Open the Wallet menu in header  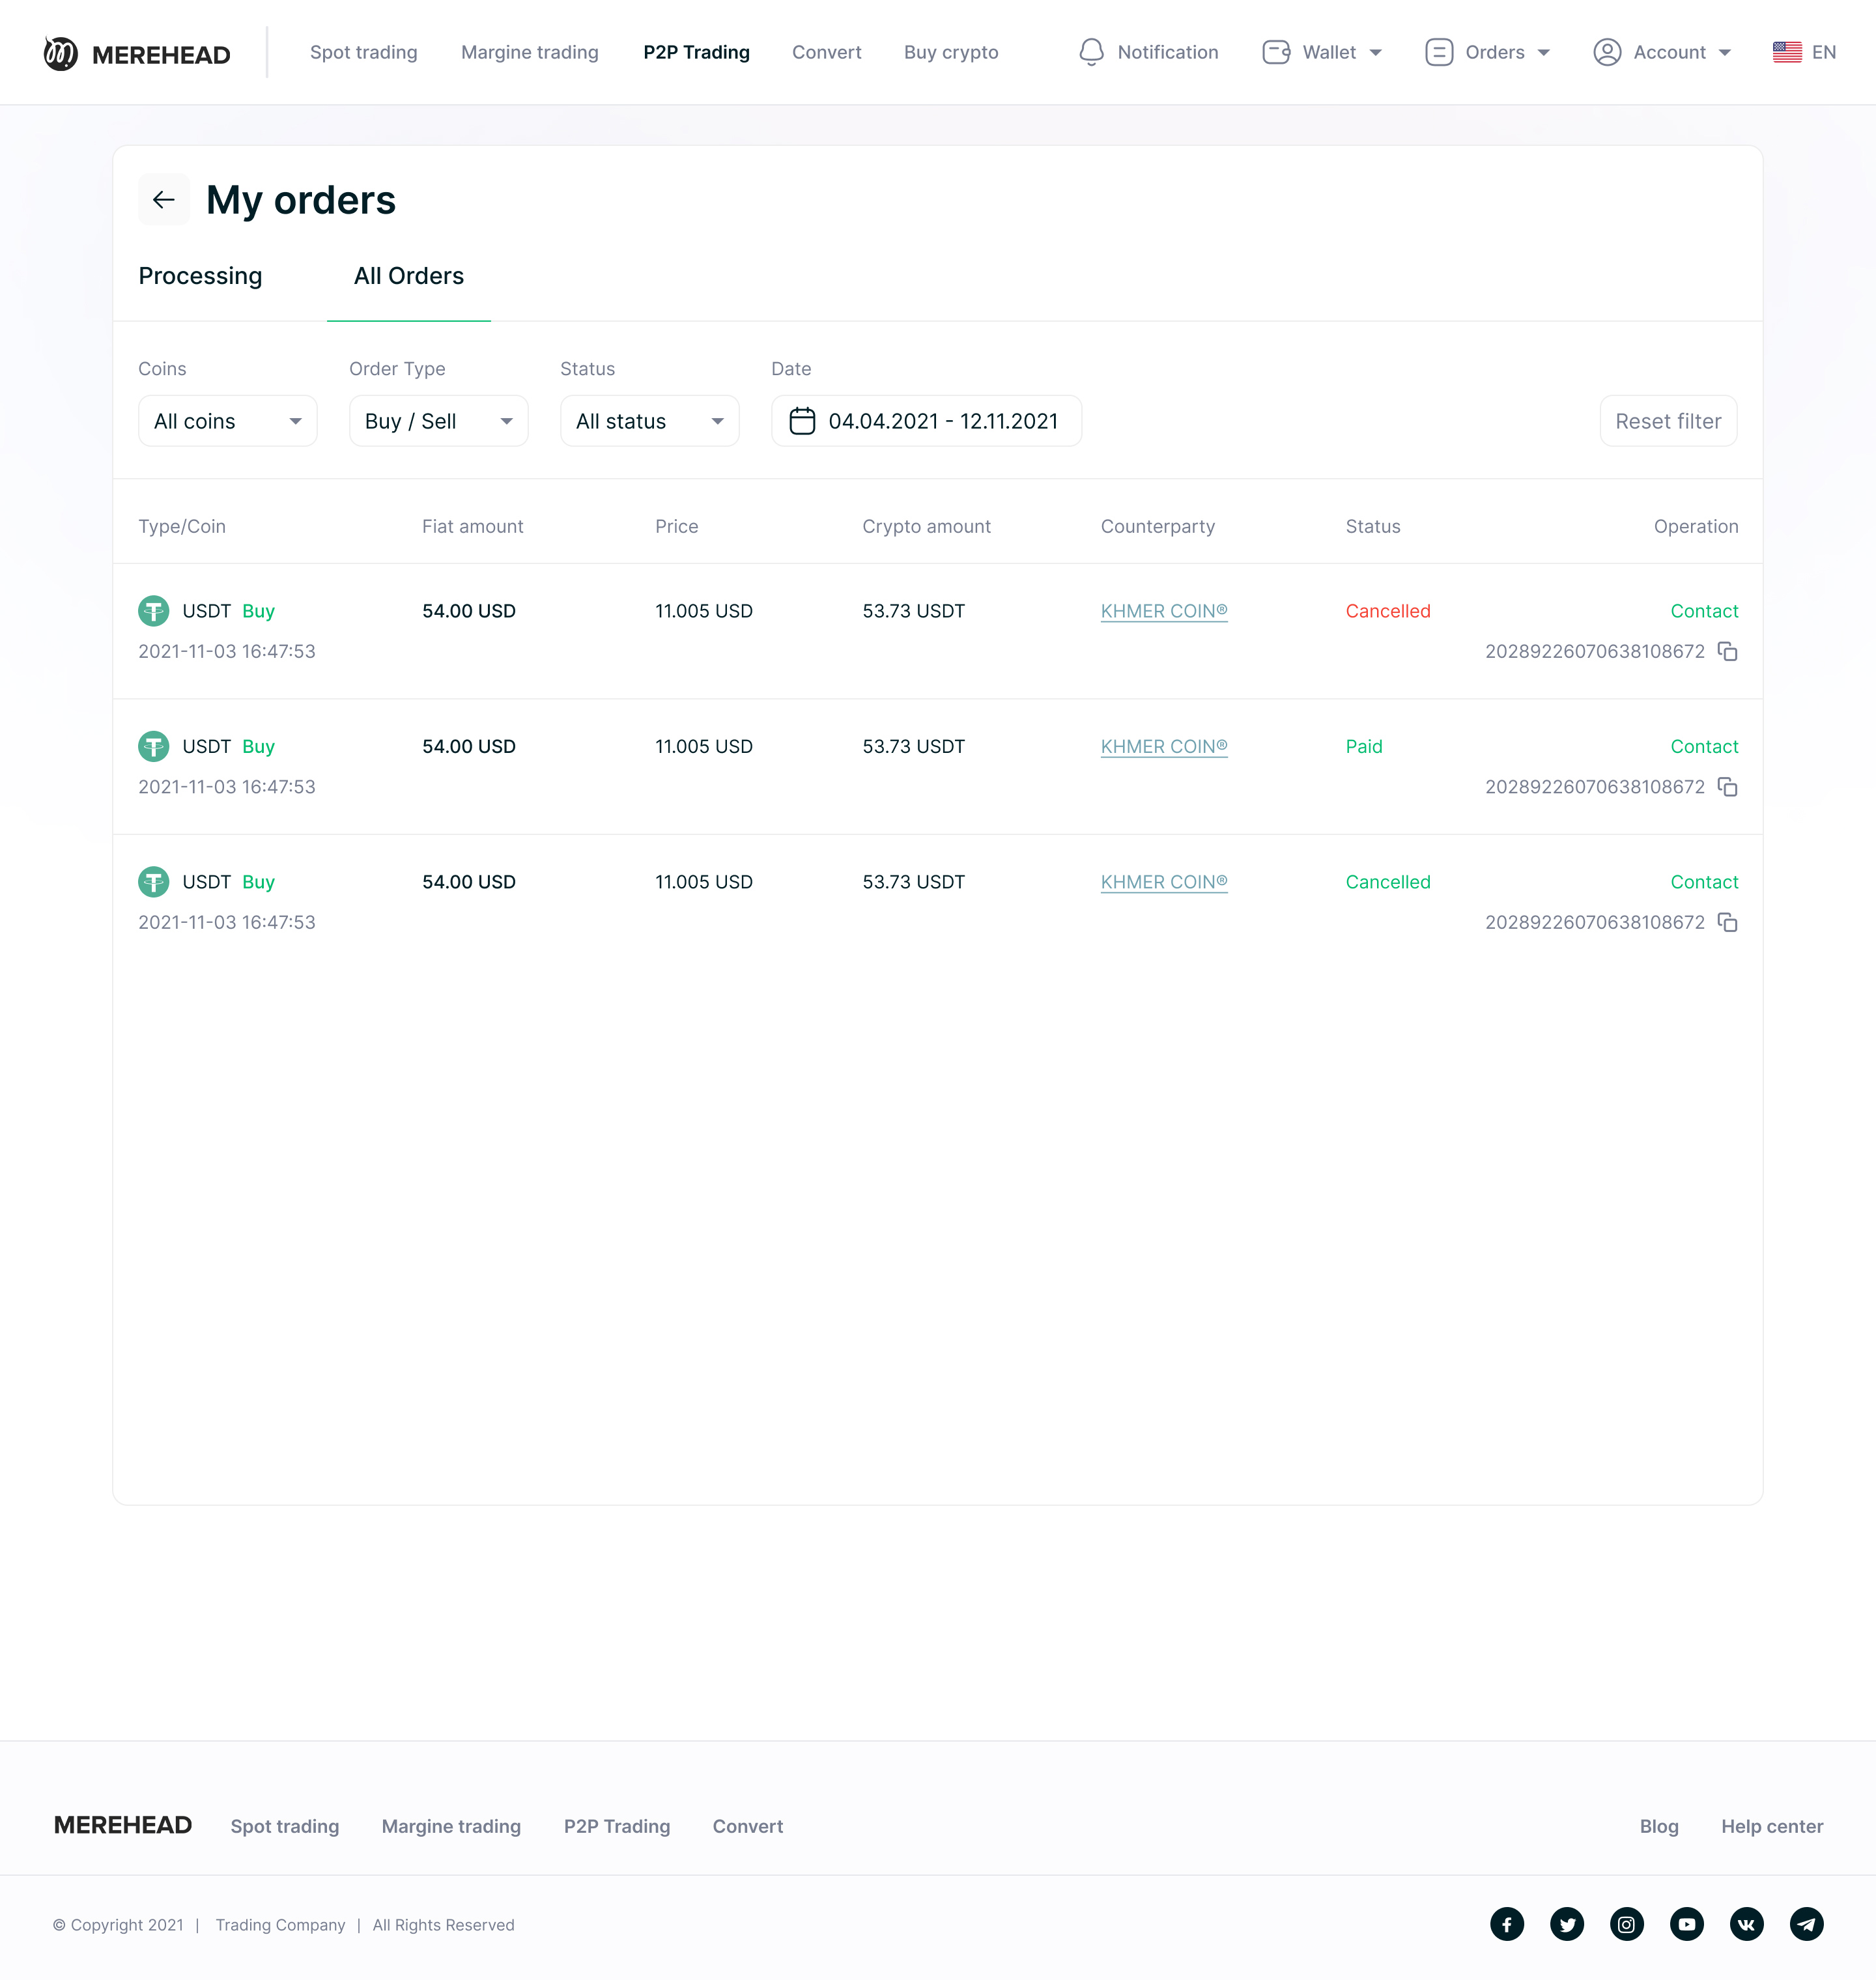[x=1322, y=52]
